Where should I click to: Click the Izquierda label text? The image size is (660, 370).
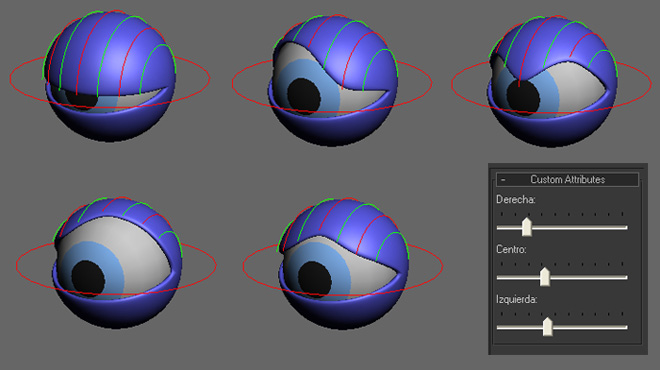pyautogui.click(x=517, y=299)
